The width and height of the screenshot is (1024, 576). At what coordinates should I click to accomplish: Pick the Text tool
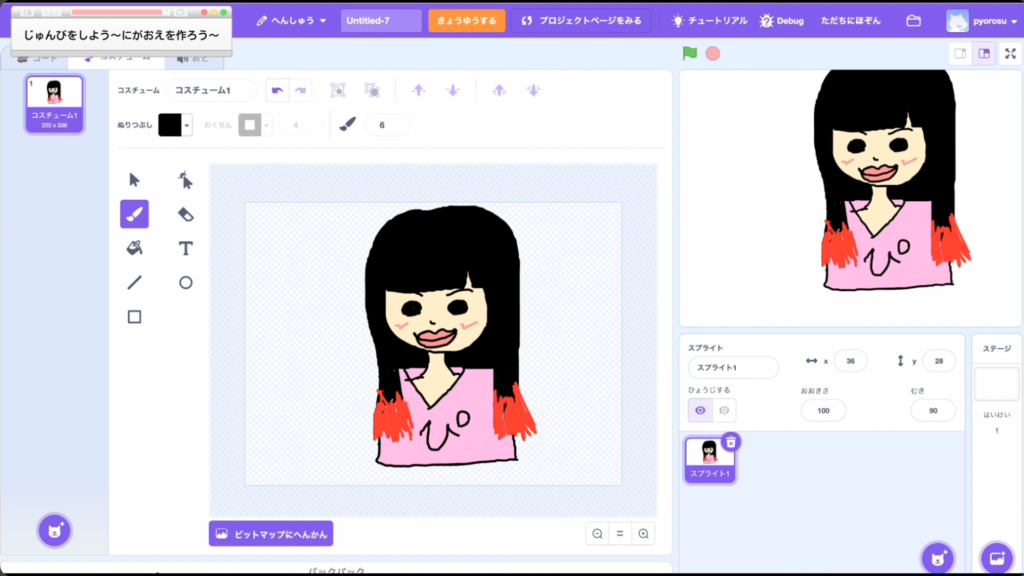(185, 248)
